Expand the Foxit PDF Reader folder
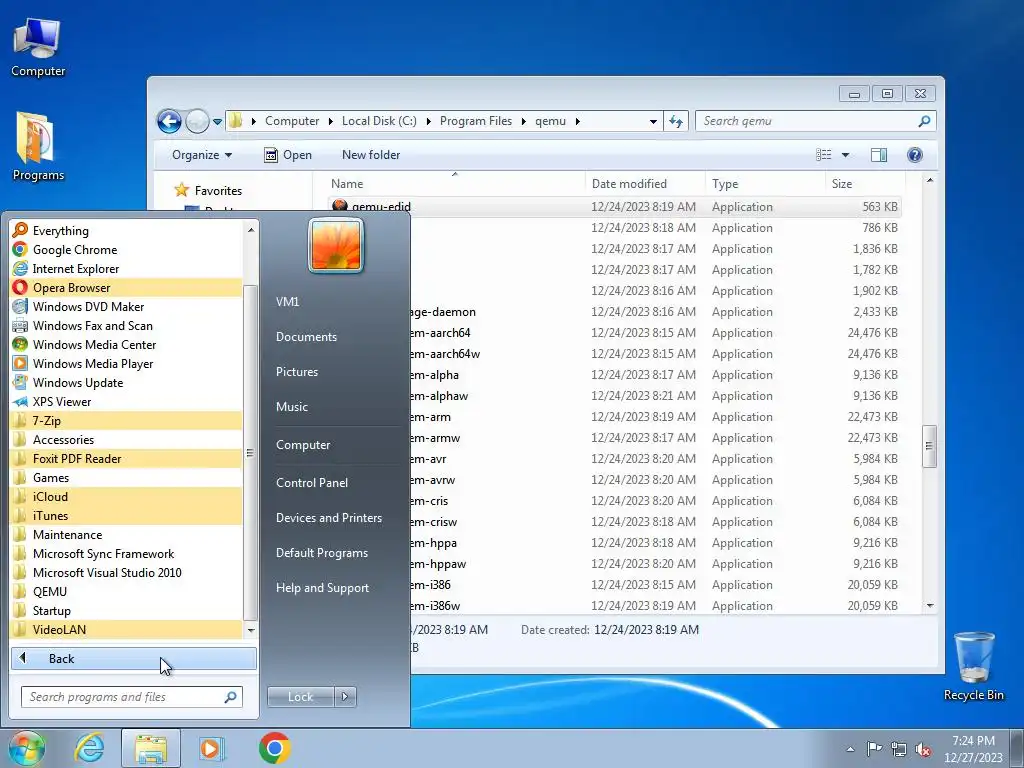Screen dimensions: 1024x768 [x=126, y=458]
